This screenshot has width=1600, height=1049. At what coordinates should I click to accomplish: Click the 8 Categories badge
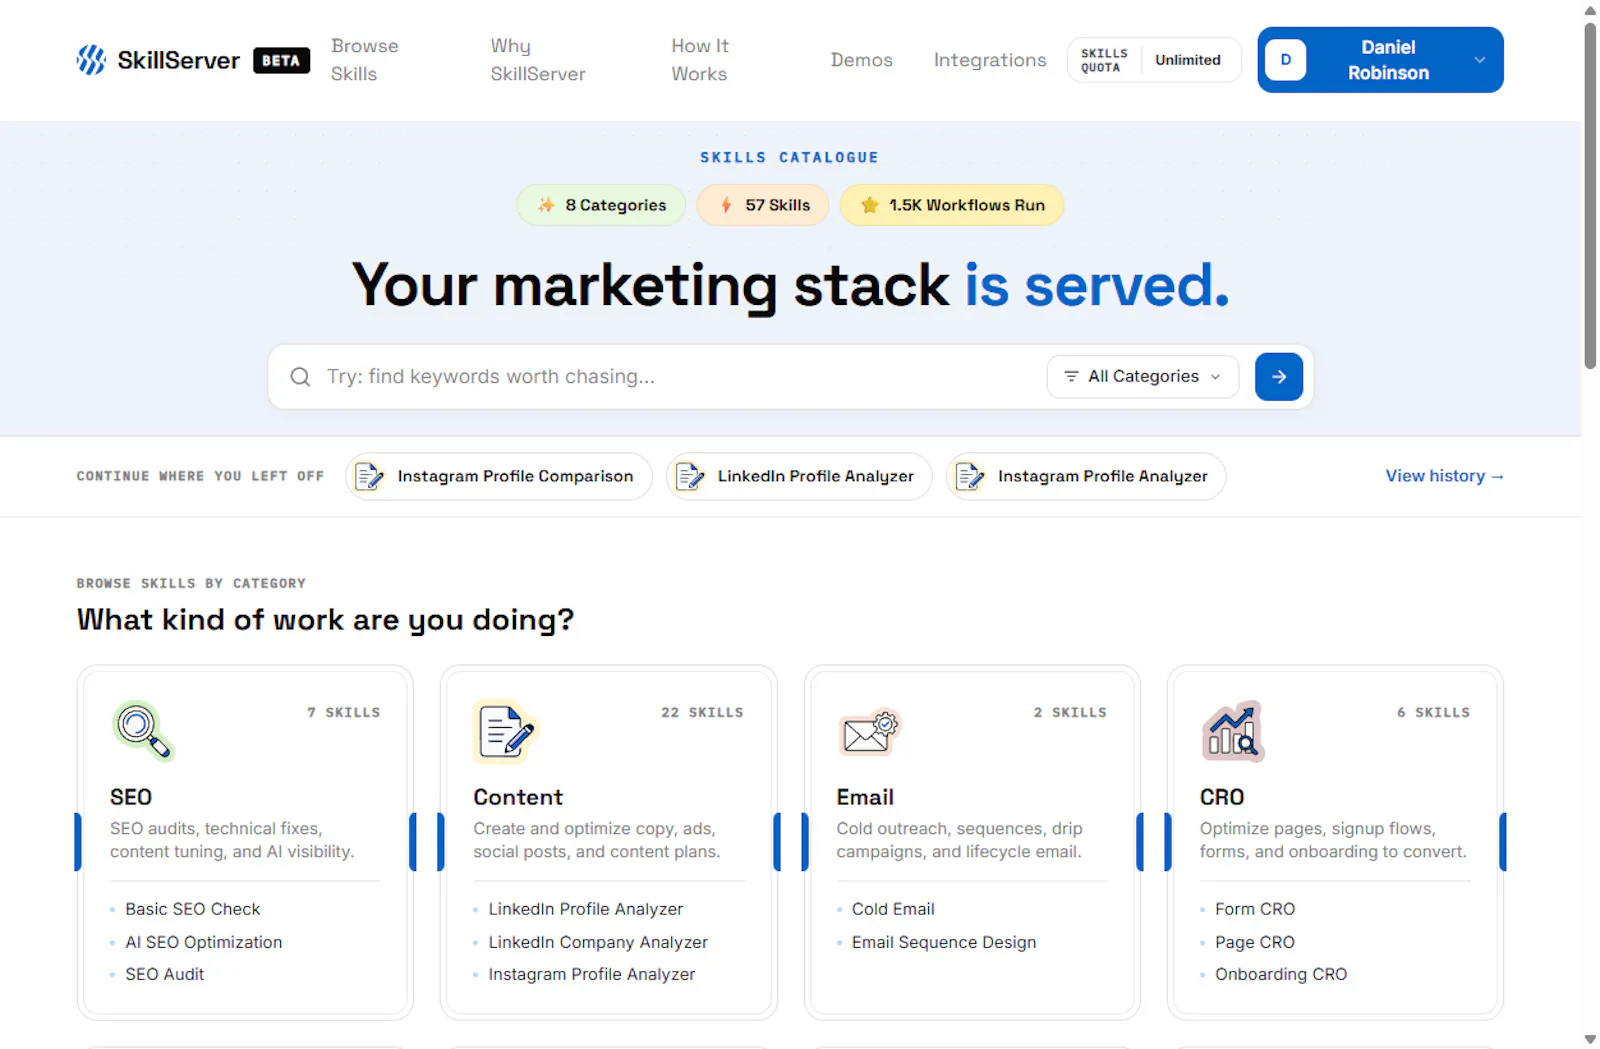(x=601, y=205)
